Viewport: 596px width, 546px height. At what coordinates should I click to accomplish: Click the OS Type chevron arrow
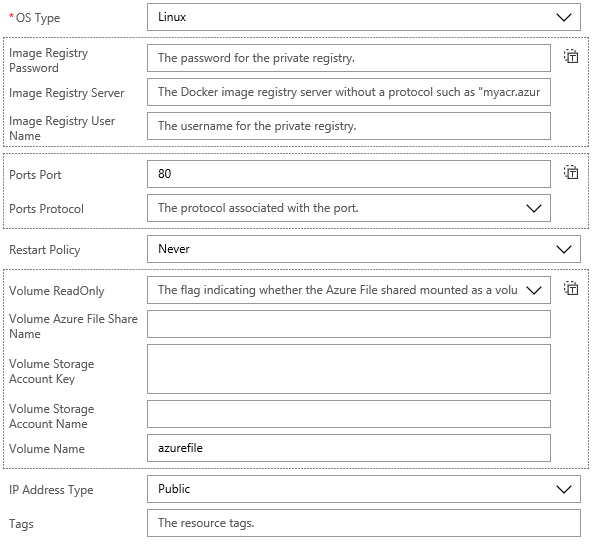[564, 17]
